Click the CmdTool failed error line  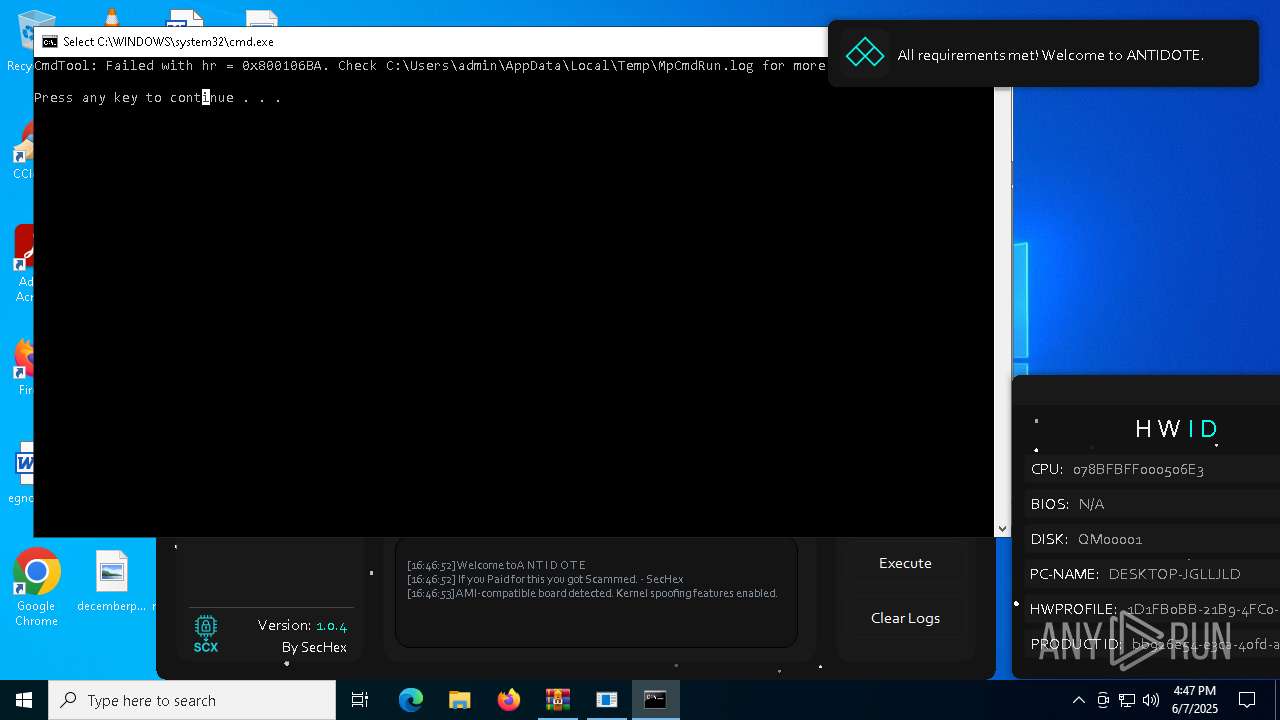[x=430, y=65]
